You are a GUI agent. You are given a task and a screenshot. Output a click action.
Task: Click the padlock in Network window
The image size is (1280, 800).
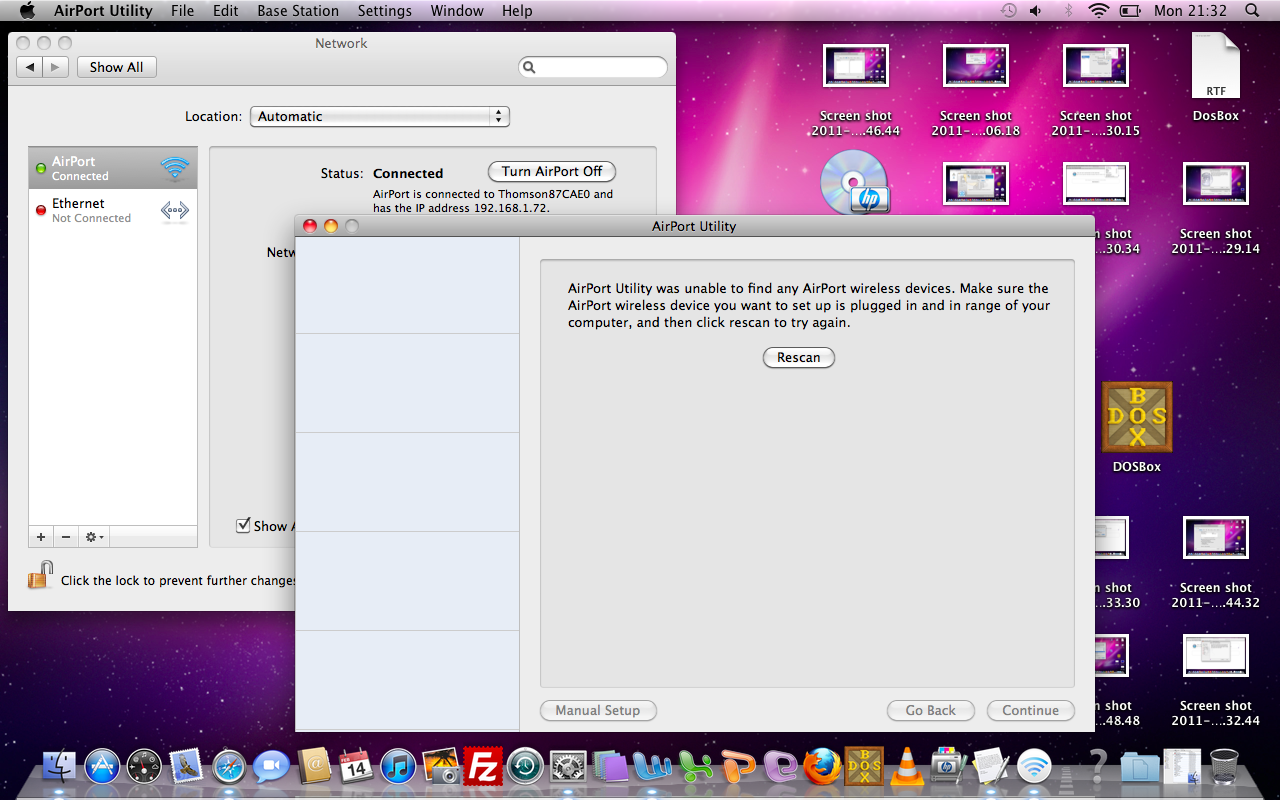click(x=40, y=575)
